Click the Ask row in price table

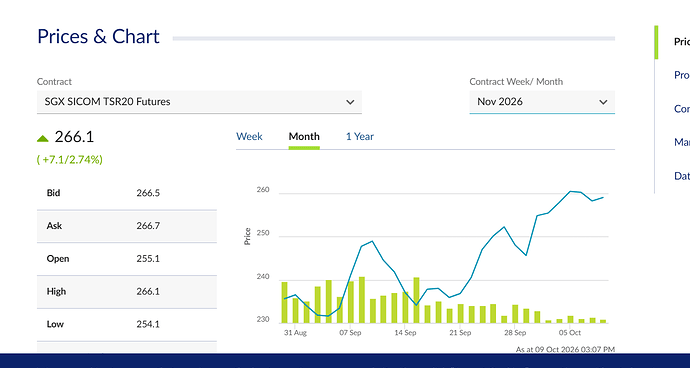click(x=127, y=226)
